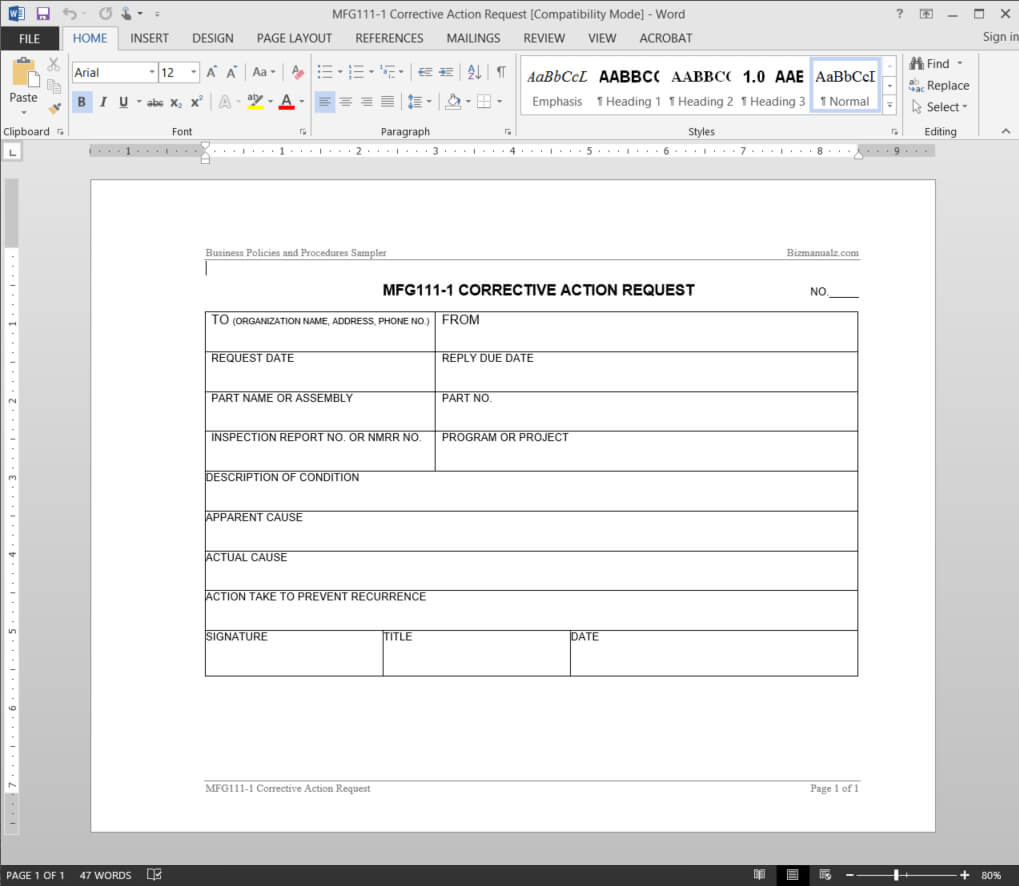The image size is (1019, 886).
Task: Switch to the DESIGN tab
Action: (213, 38)
